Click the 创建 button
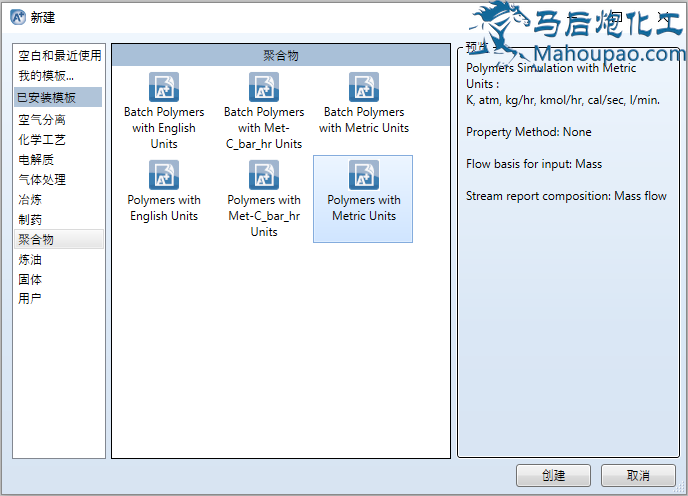The width and height of the screenshot is (688, 496). pos(553,475)
